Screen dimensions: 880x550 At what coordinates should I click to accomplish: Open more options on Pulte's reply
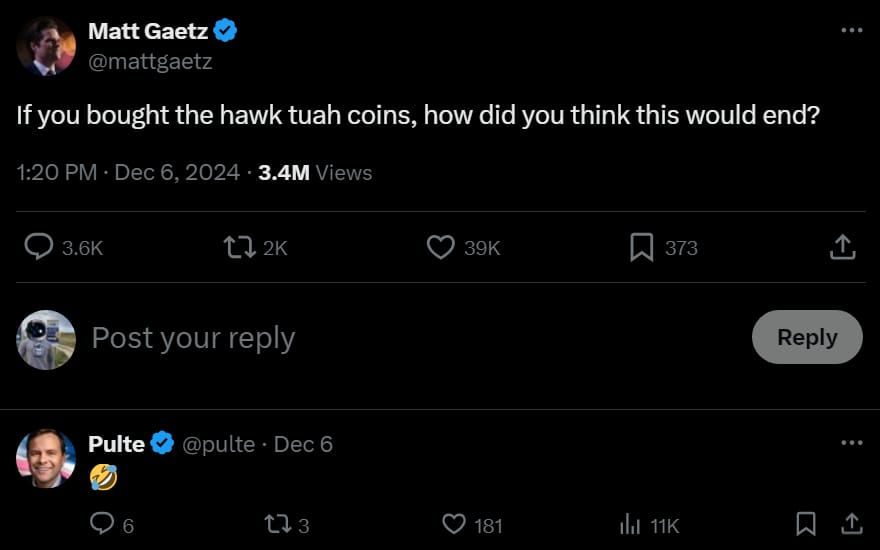[x=851, y=443]
